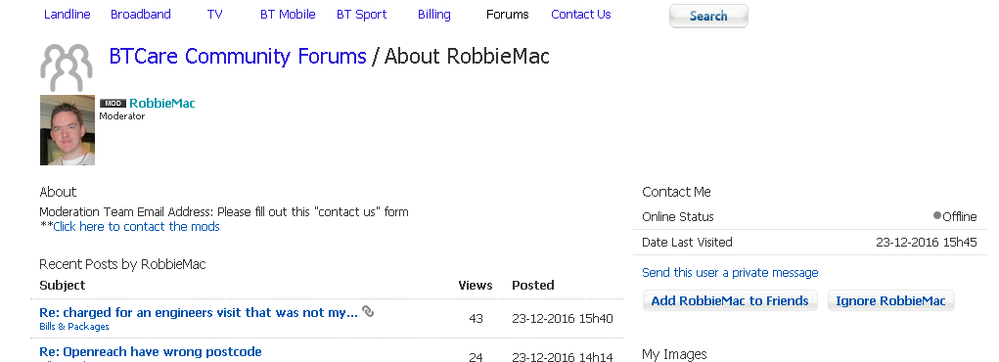Screen dimensions: 999x362
Task: Select the BT Mobile menu item
Action: (x=287, y=14)
